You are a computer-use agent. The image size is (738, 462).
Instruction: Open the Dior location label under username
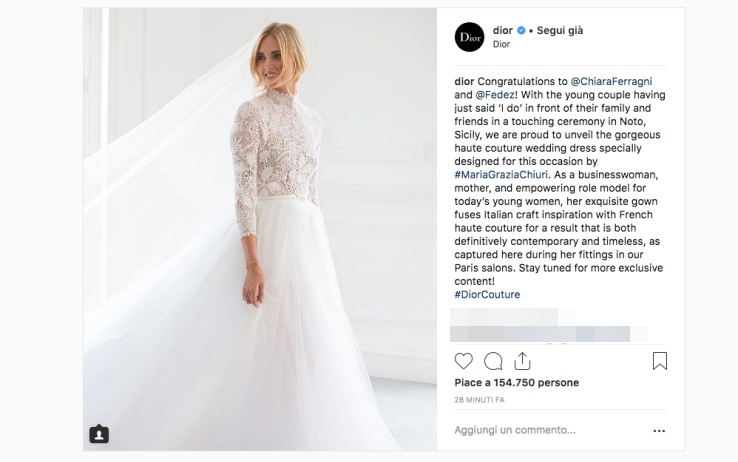[501, 44]
